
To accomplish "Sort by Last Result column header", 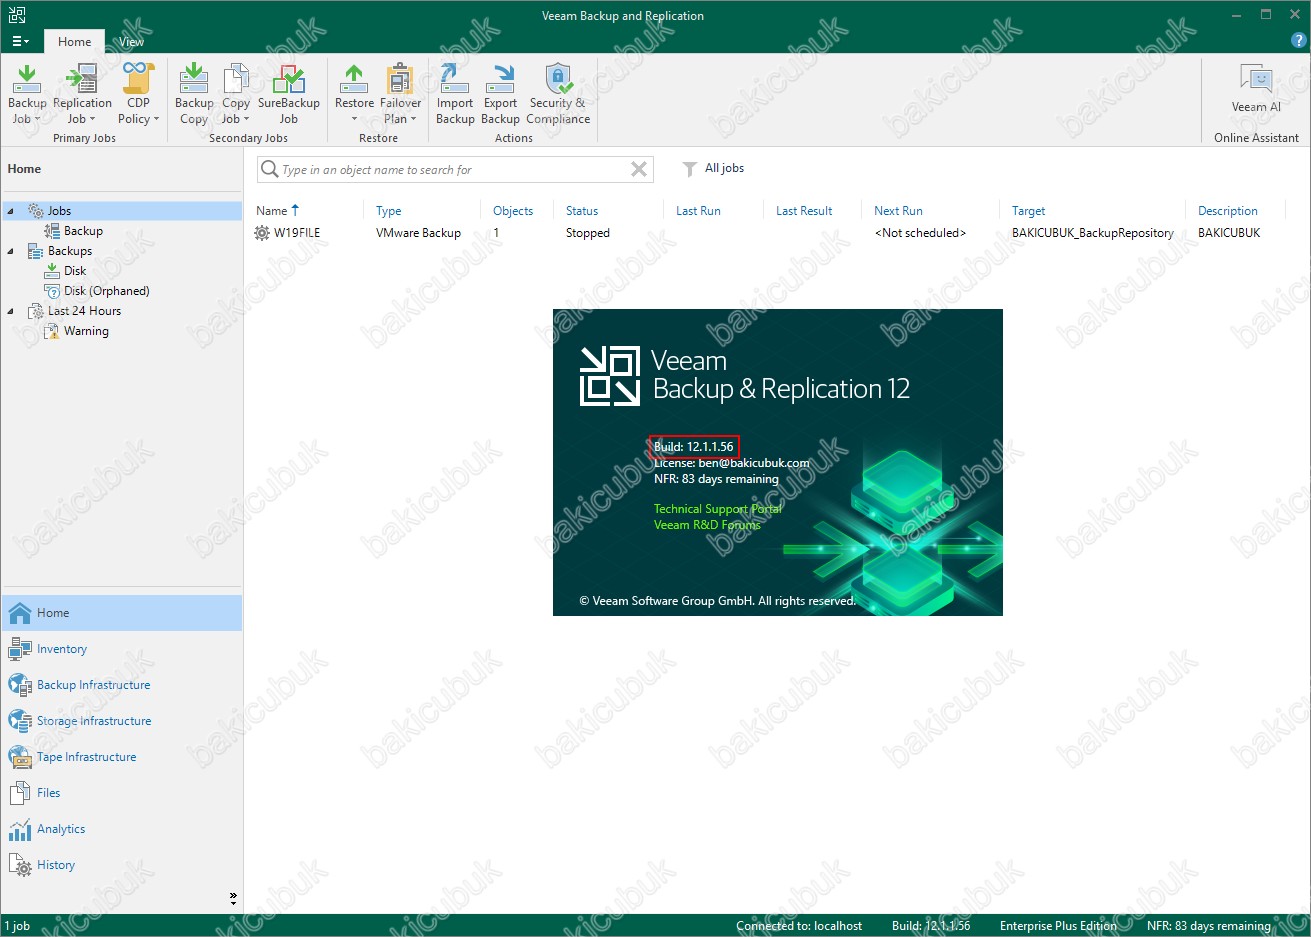I will 804,211.
